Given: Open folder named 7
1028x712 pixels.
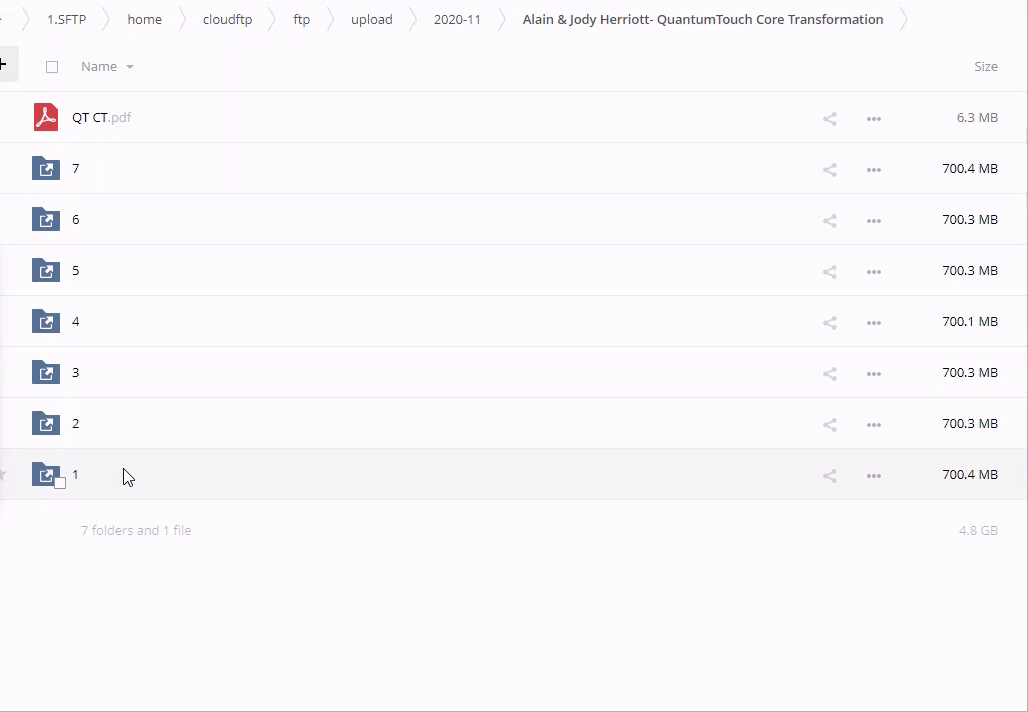Looking at the screenshot, I should click(x=76, y=169).
